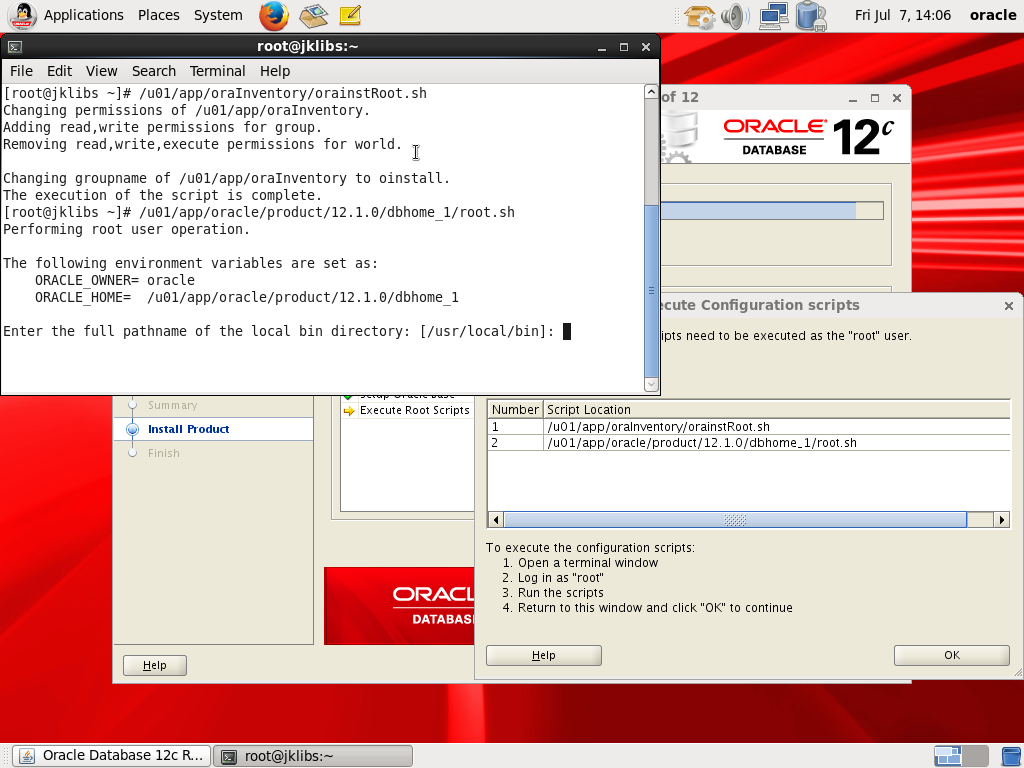This screenshot has height=768, width=1024.
Task: Click OK in the configuration scripts dialog
Action: pos(952,655)
